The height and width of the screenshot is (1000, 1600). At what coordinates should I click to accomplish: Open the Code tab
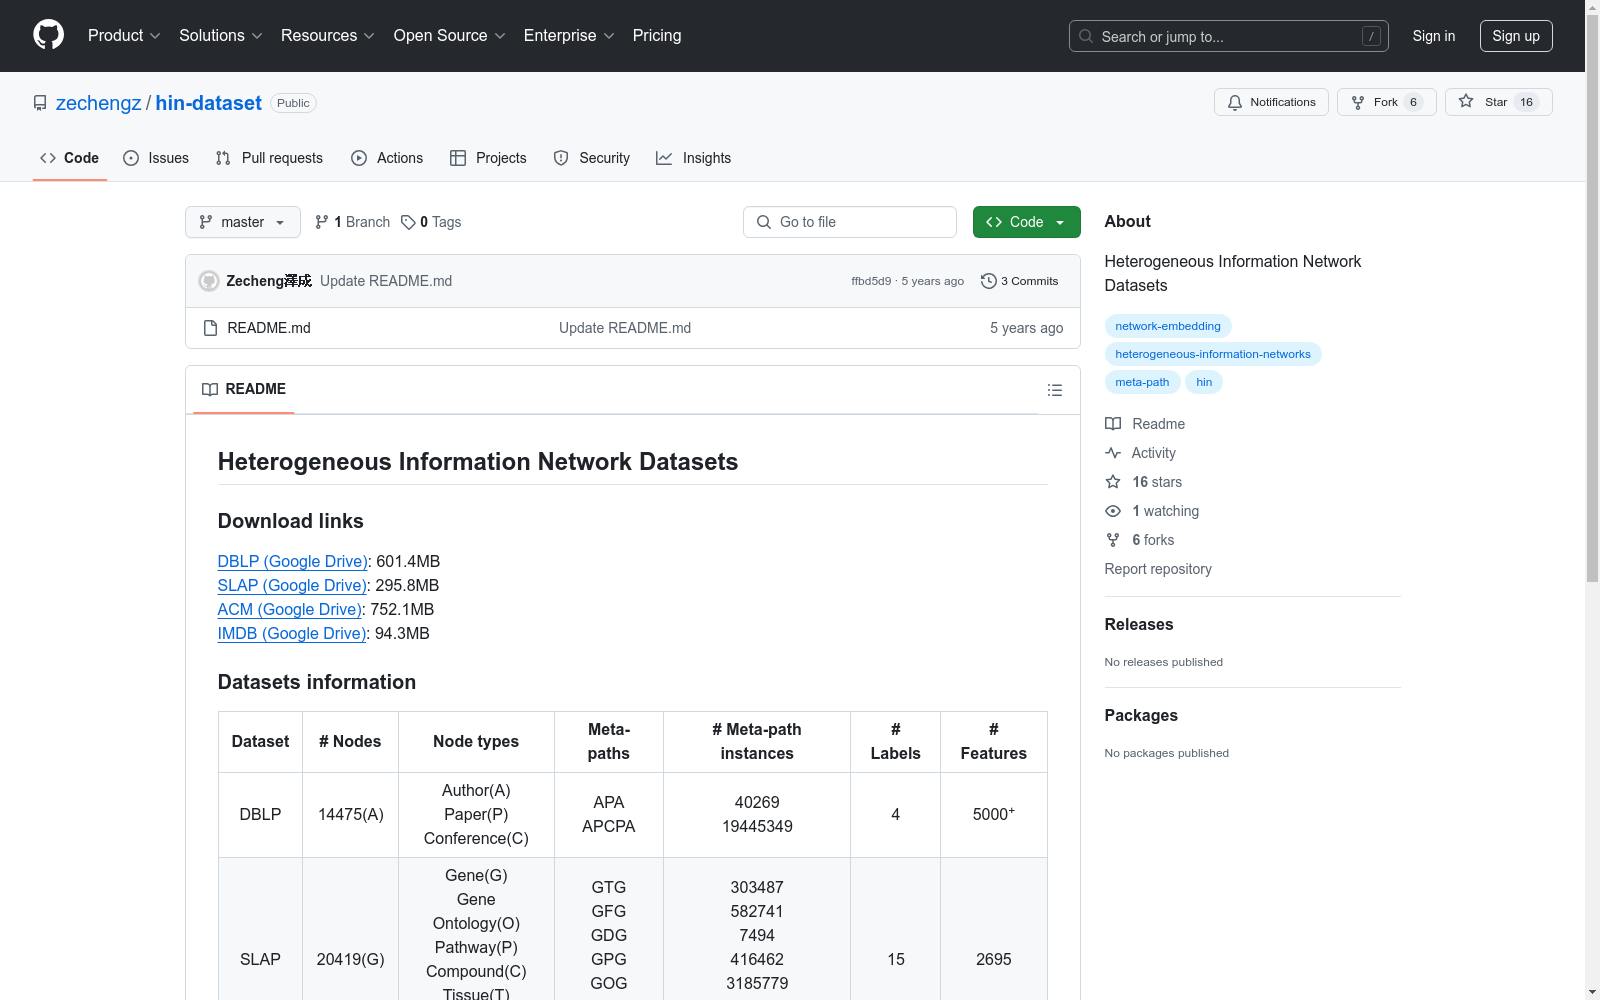69,158
